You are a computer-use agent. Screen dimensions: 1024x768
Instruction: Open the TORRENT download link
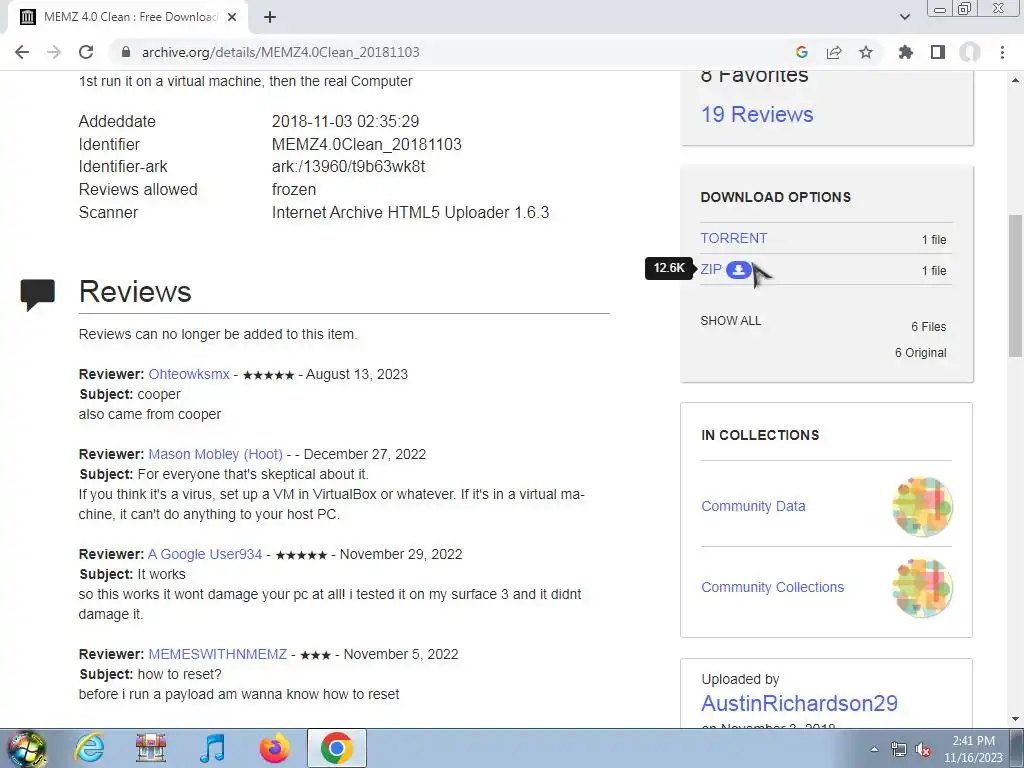tap(733, 238)
